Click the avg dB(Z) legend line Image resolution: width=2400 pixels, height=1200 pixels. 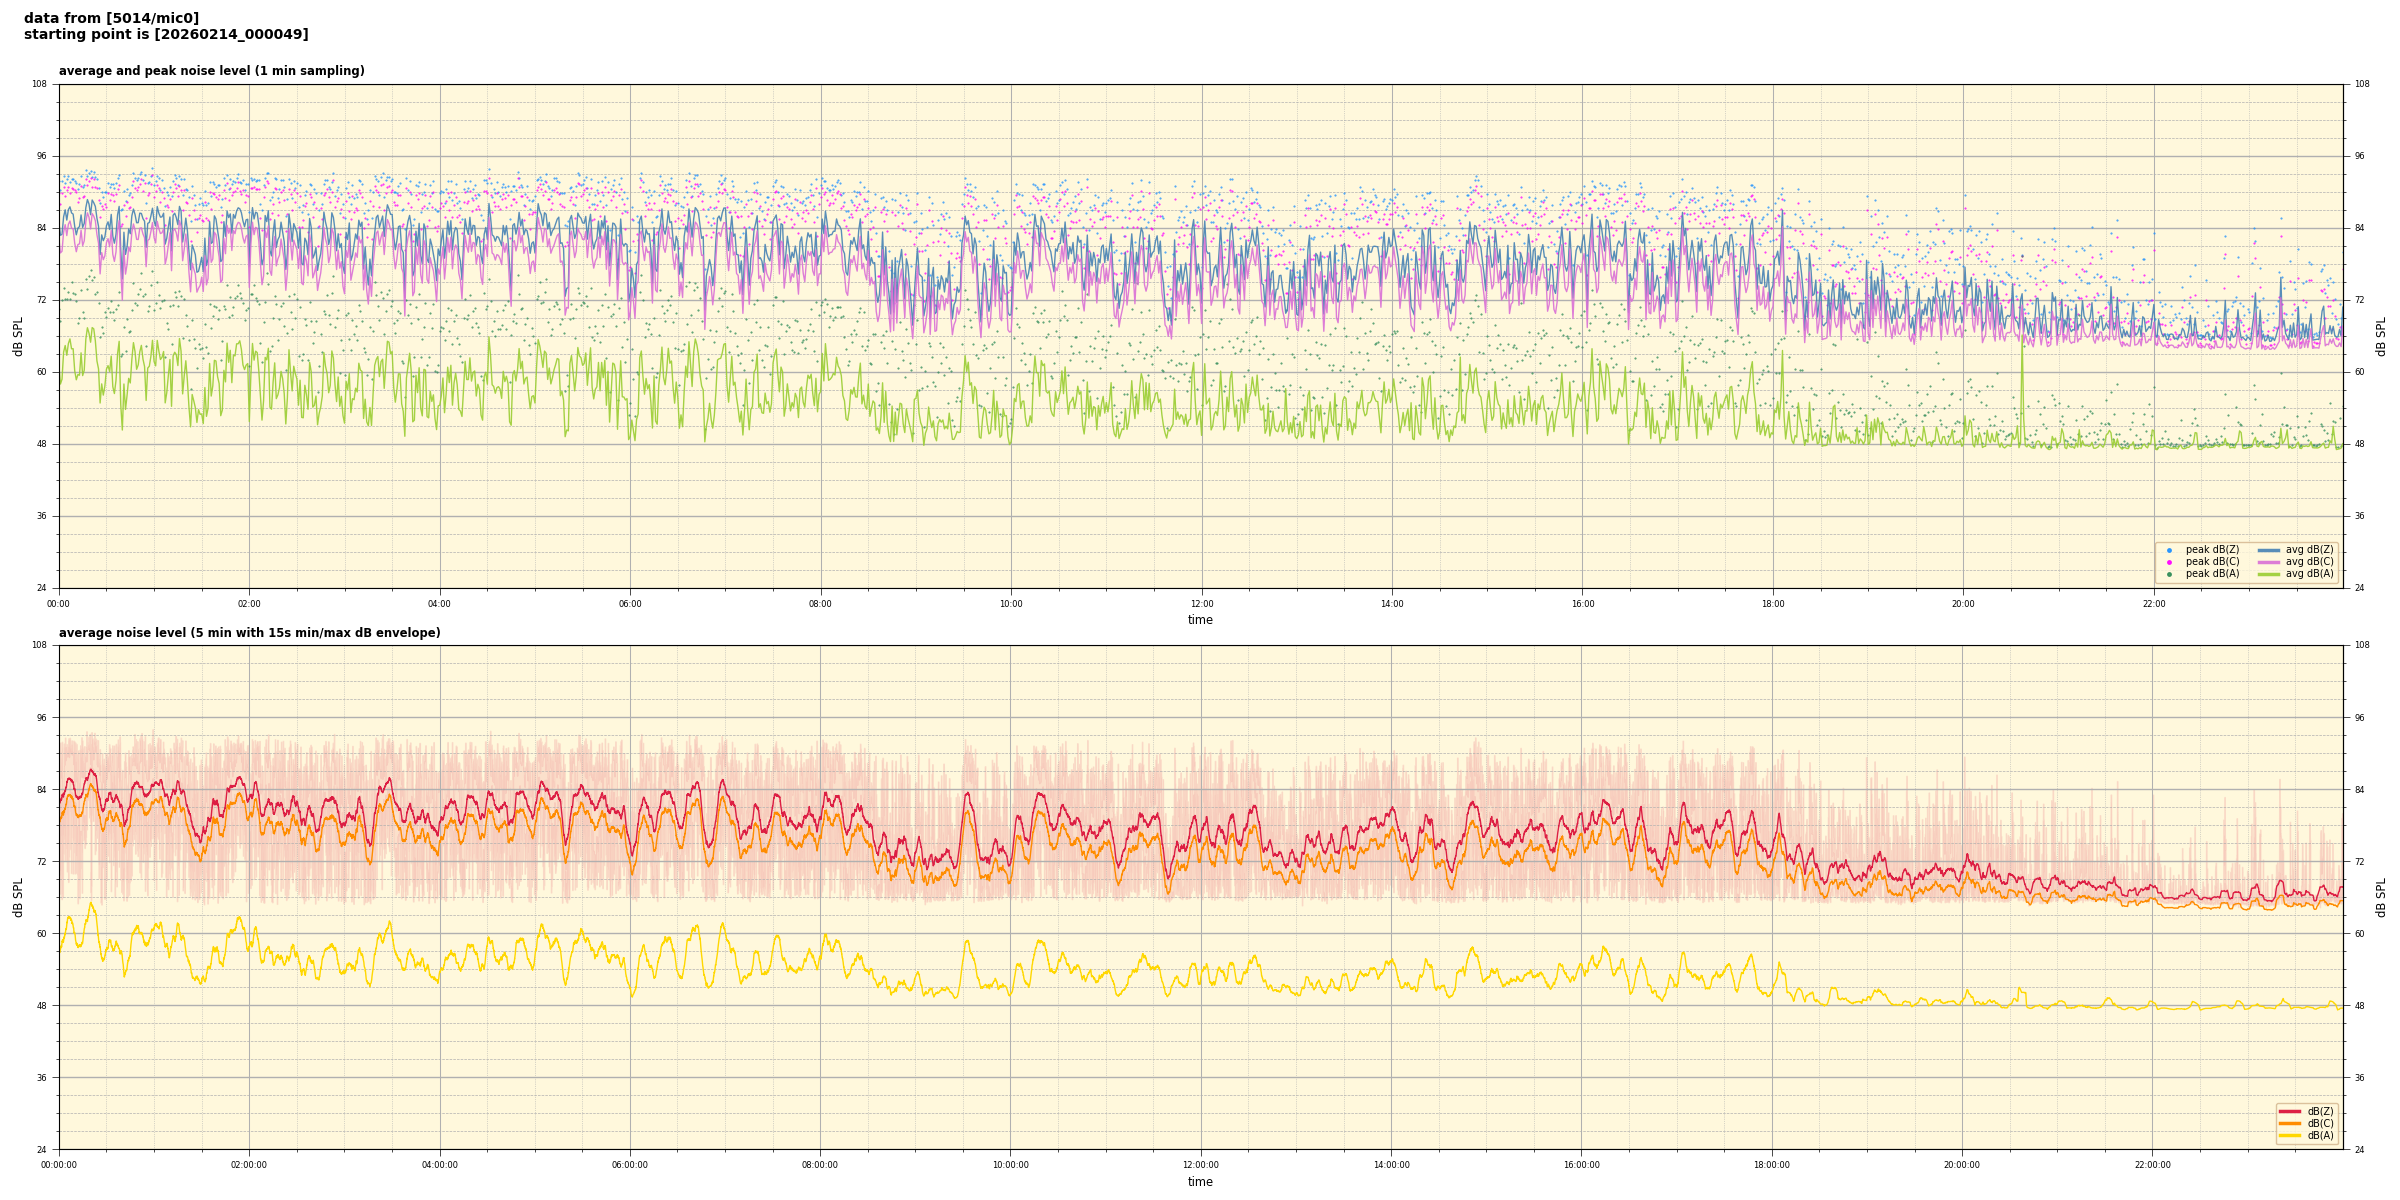(x=2269, y=550)
